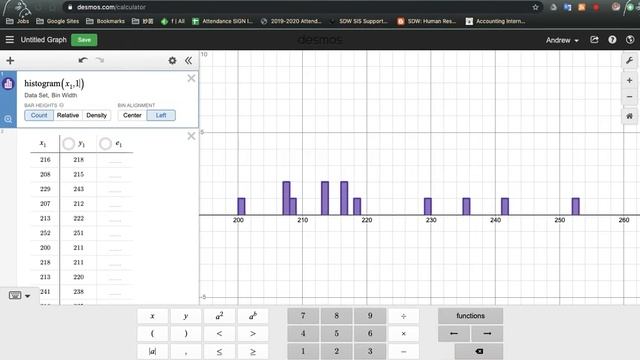Click the keypad 5 key
The image size is (640, 360).
tap(336, 333)
